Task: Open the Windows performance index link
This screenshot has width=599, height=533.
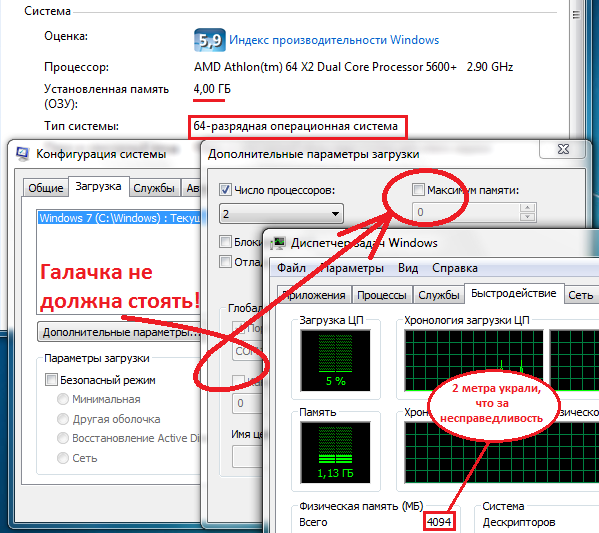Action: pyautogui.click(x=334, y=40)
